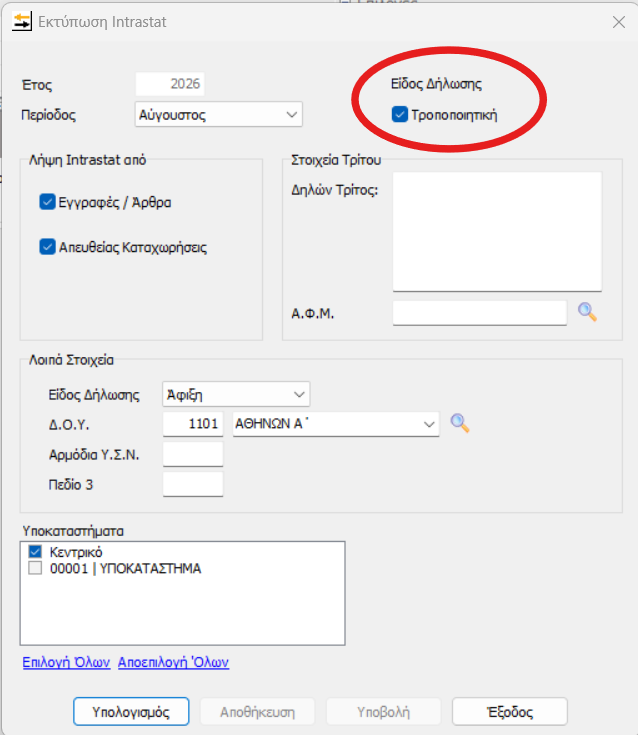Click the Intrastat window title icon
Image resolution: width=638 pixels, height=735 pixels.
22,22
